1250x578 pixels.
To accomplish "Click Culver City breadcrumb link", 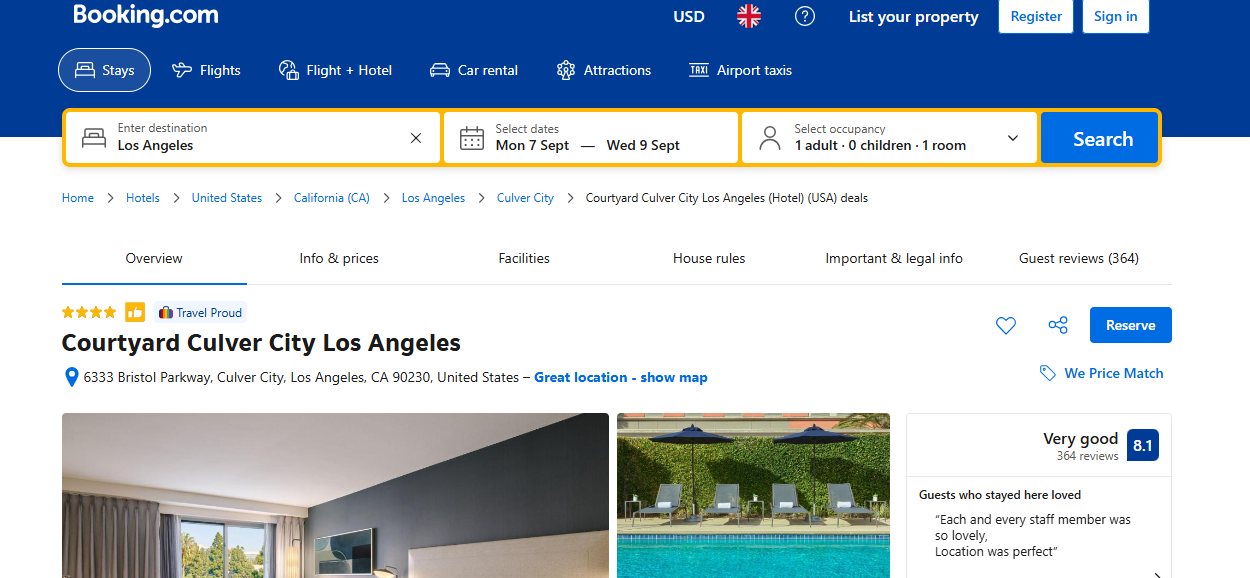I will coord(525,198).
